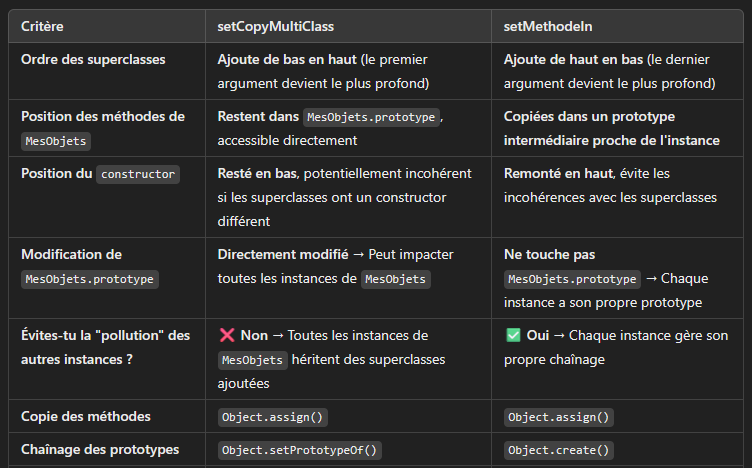Click MesObjets.prototype under Modification de
Viewport: 752px width, 468px height.
click(x=90, y=279)
